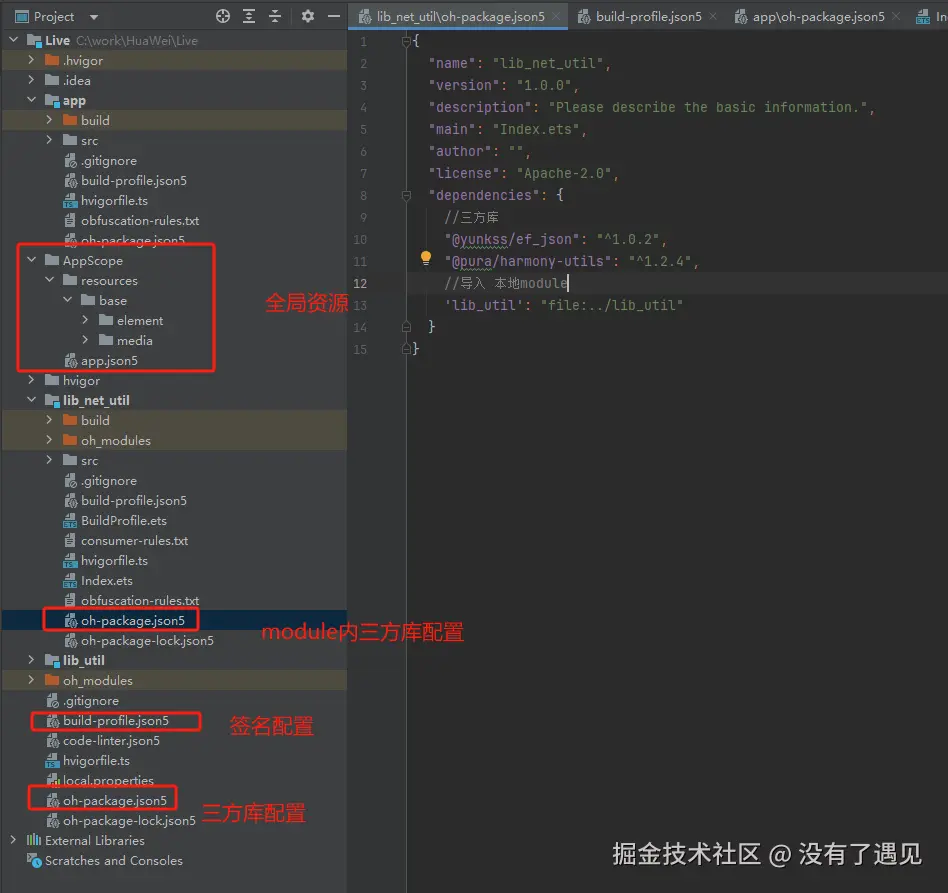Expand the hvigor folder

(x=31, y=380)
